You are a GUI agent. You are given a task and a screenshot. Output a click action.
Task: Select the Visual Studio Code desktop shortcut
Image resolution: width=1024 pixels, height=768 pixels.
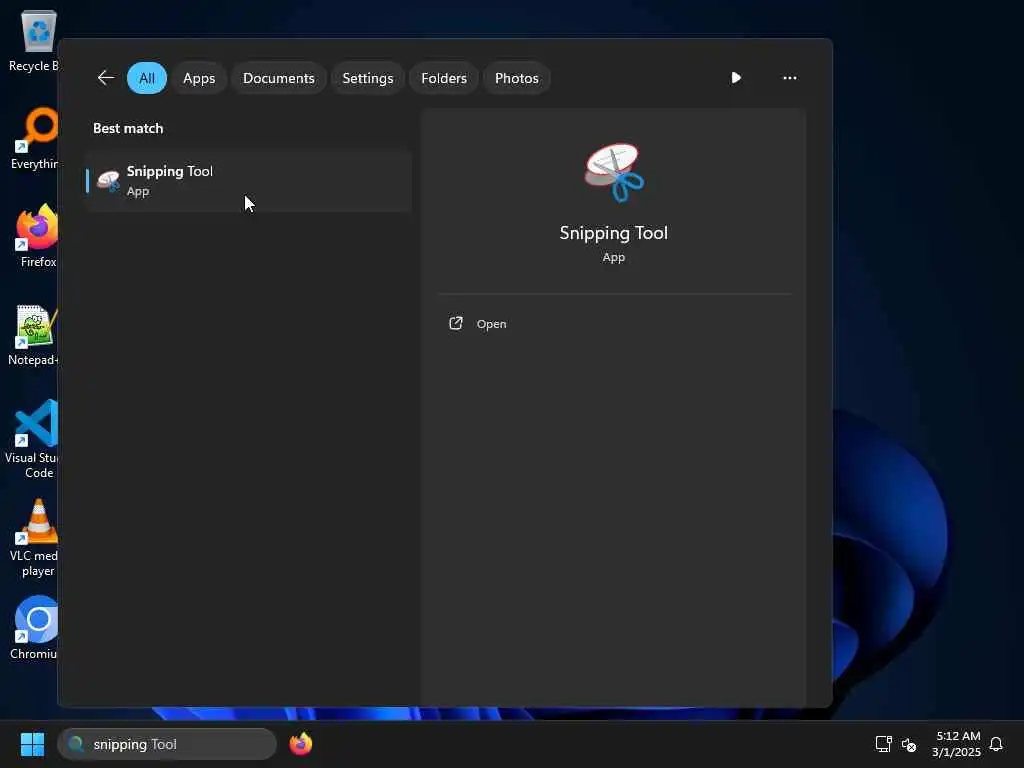pos(31,439)
